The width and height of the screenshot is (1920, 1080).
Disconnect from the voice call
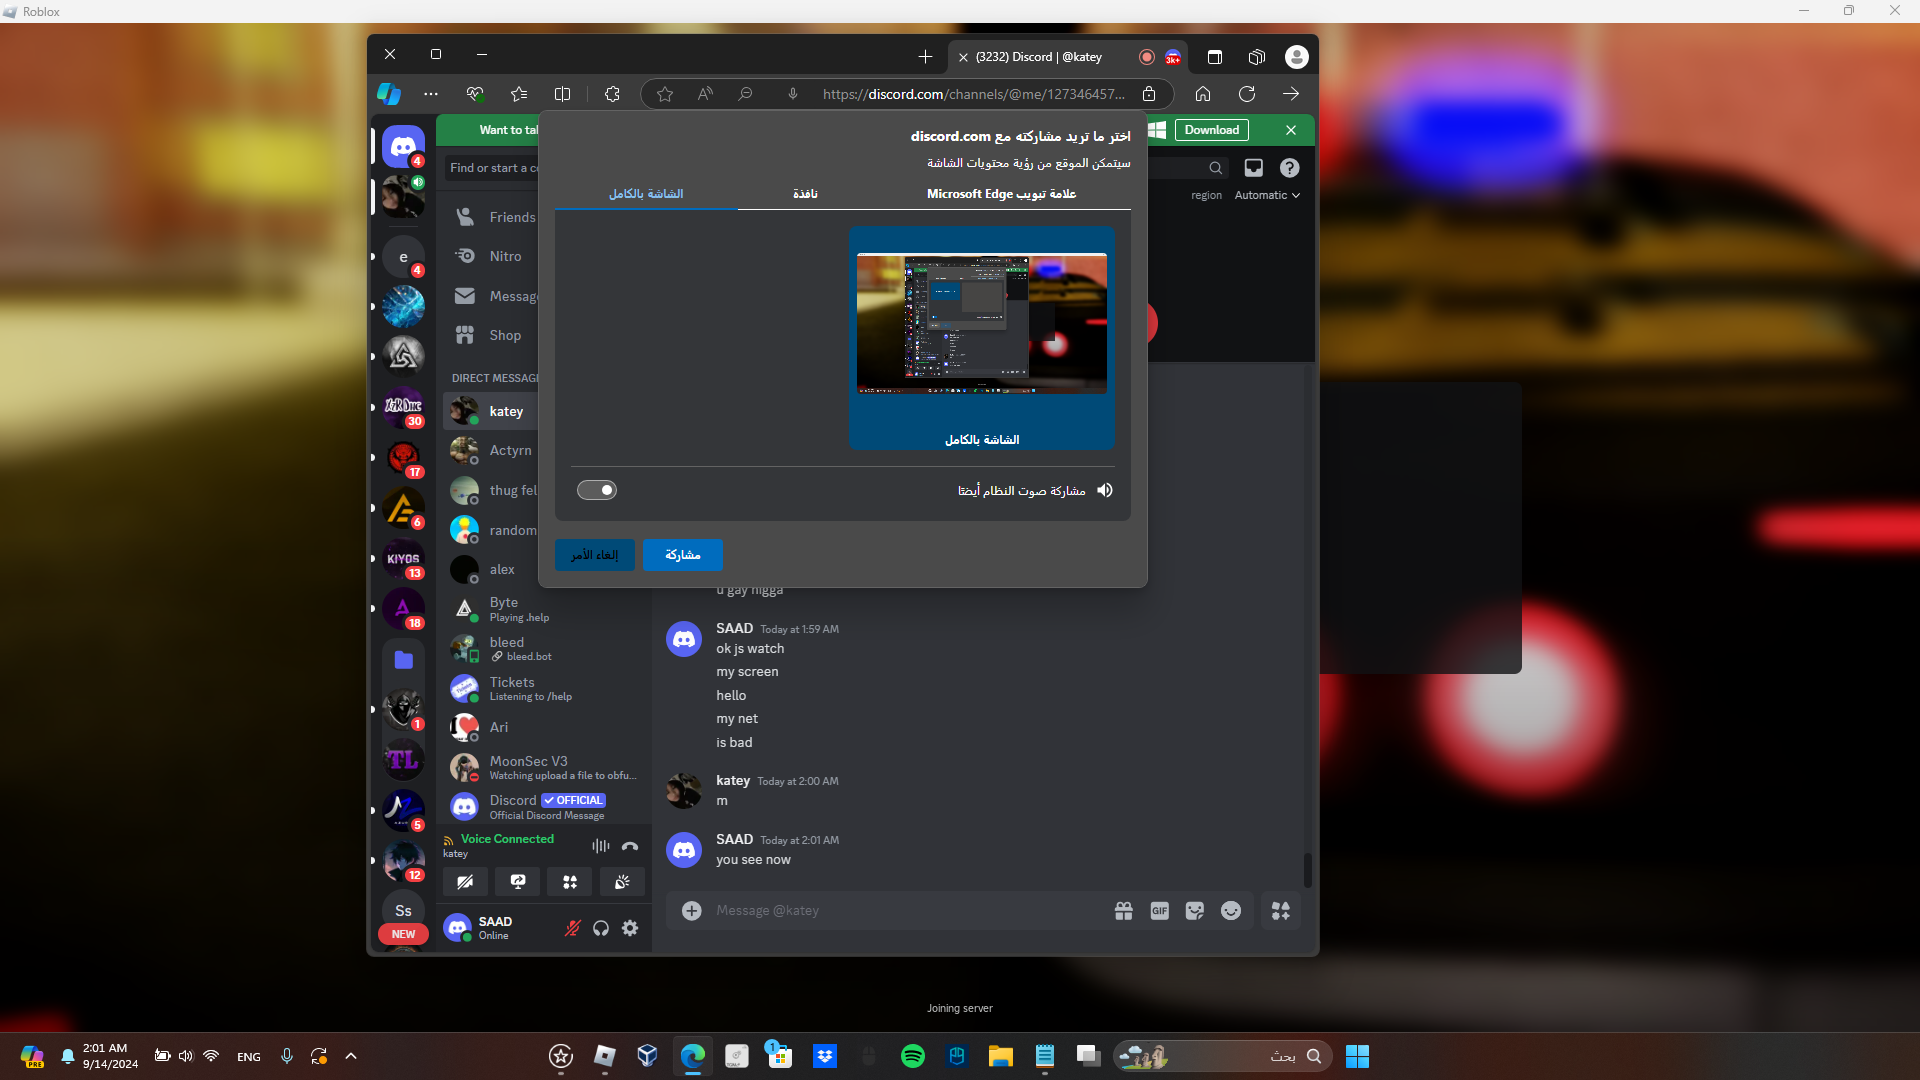coord(630,846)
